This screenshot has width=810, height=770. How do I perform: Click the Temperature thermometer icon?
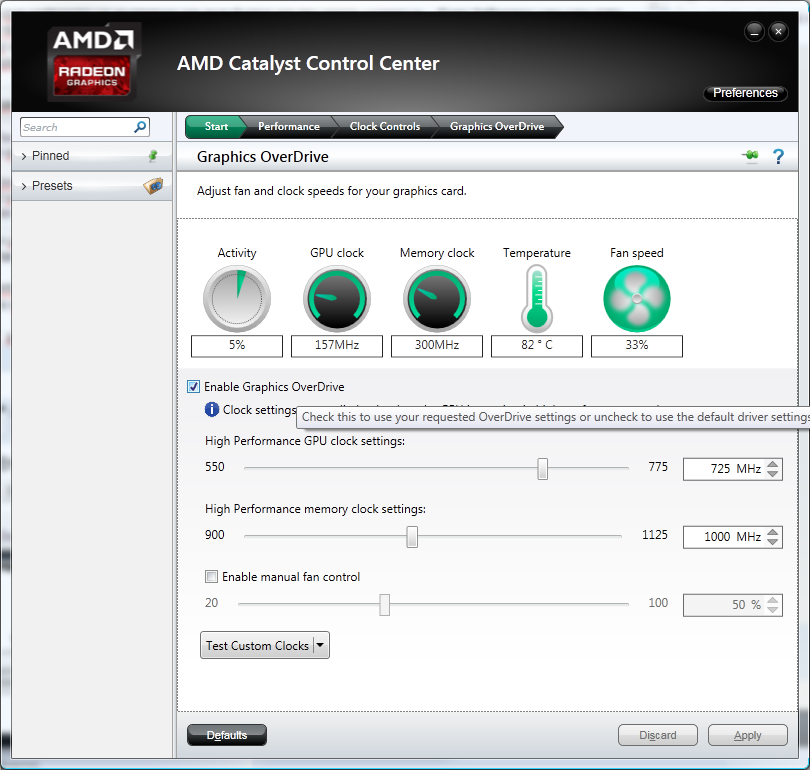537,298
